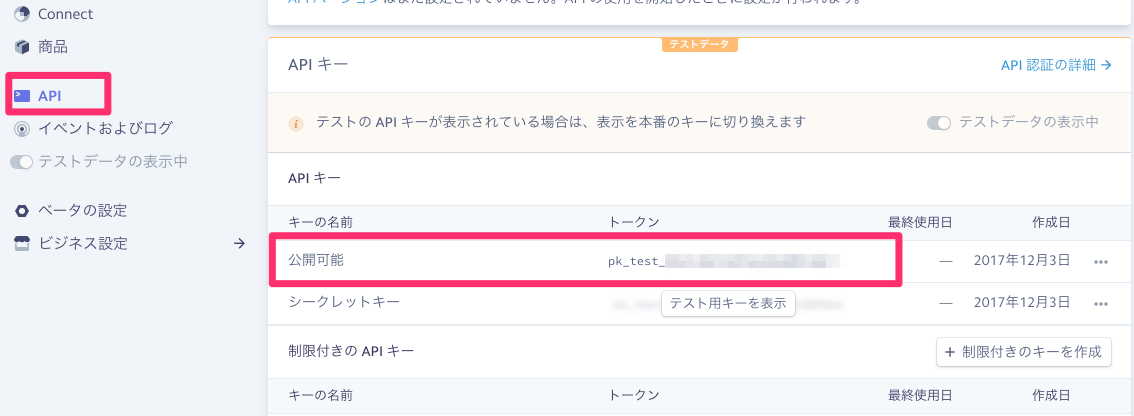Select the pk_test_ publishable token text
The image size is (1134, 416).
click(x=725, y=261)
